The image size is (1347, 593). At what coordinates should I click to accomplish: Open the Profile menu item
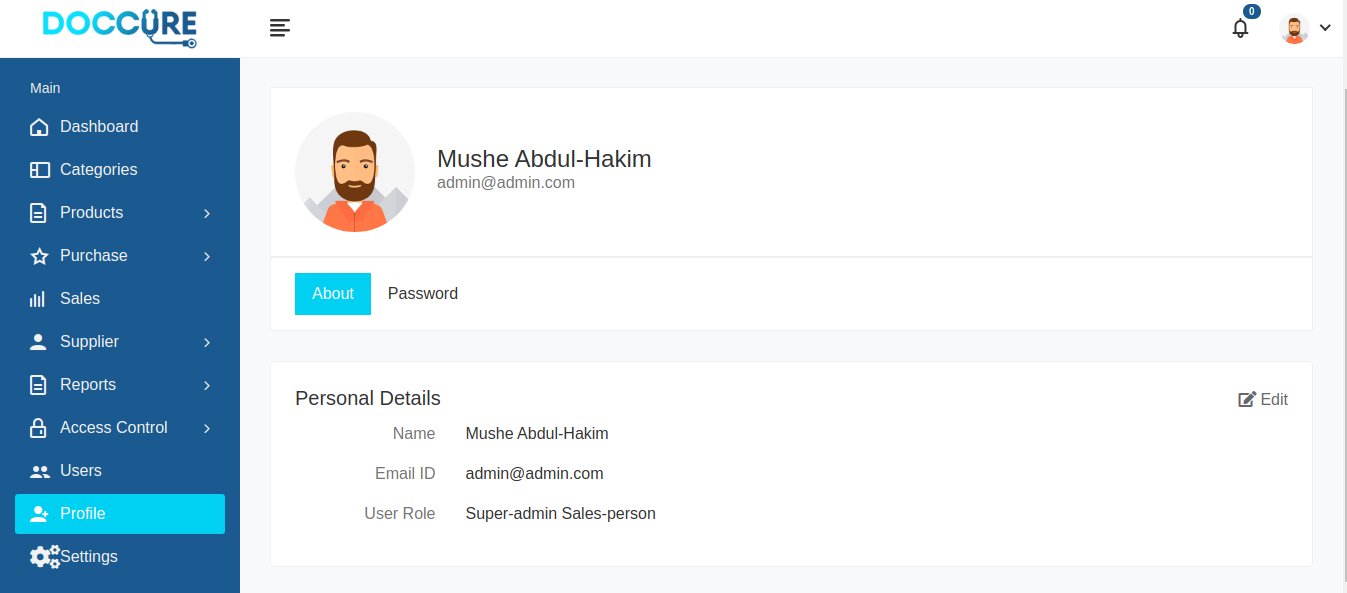point(120,514)
